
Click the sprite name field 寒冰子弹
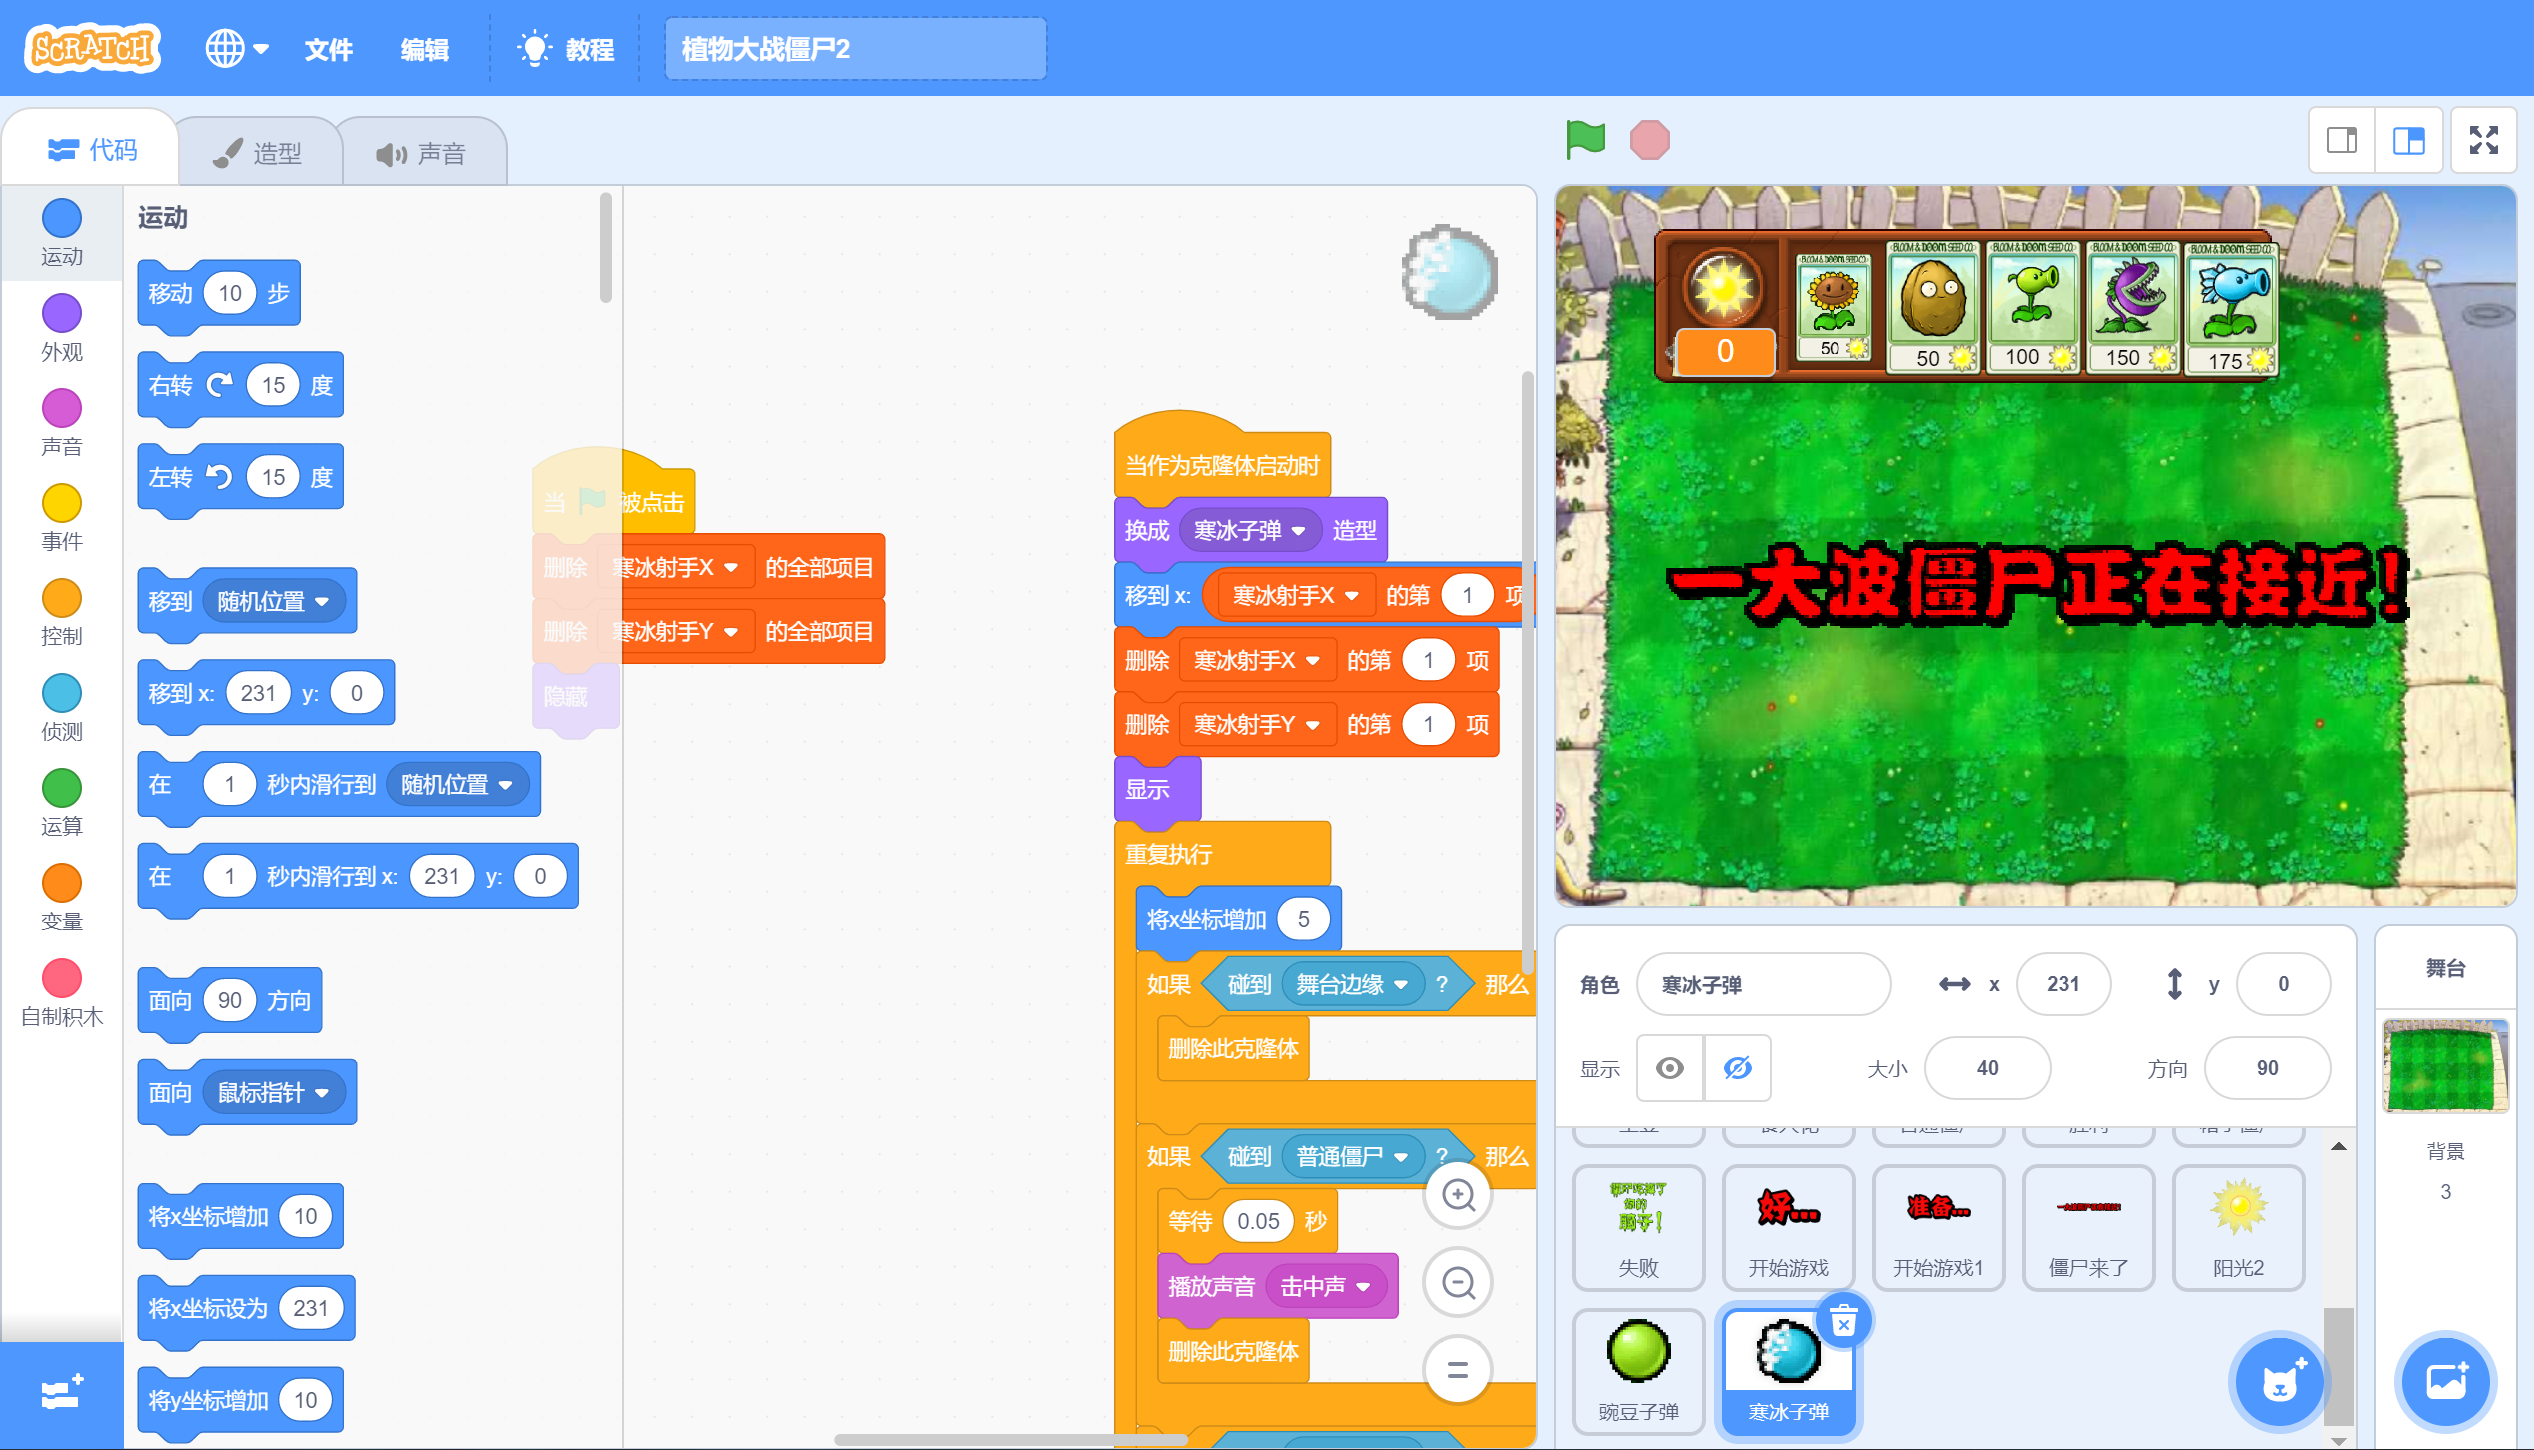1763,985
